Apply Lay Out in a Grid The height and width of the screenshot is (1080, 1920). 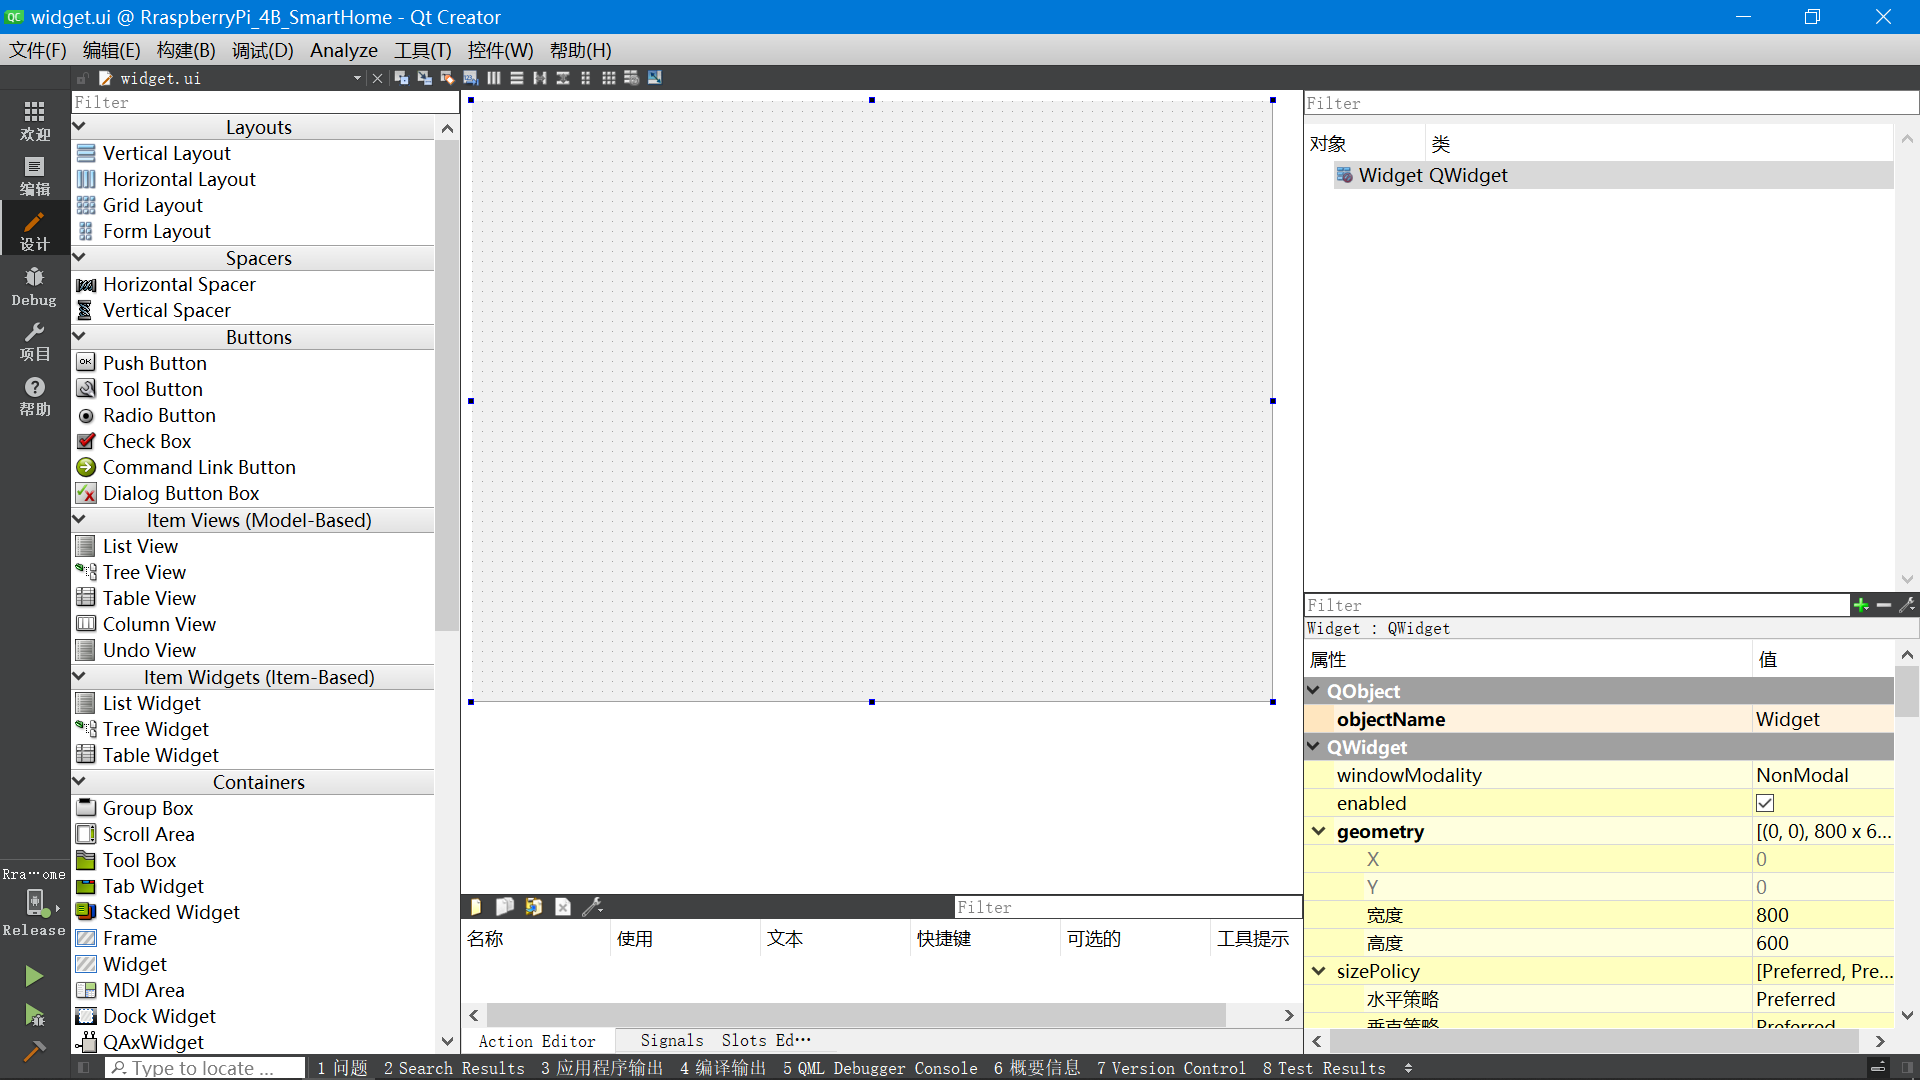tap(608, 78)
